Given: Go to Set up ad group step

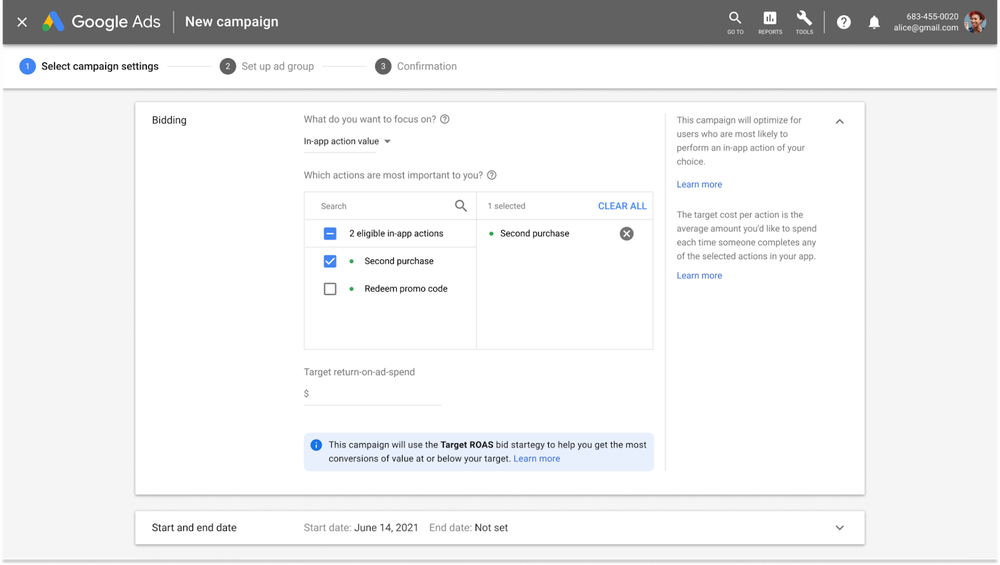Looking at the screenshot, I should (267, 67).
